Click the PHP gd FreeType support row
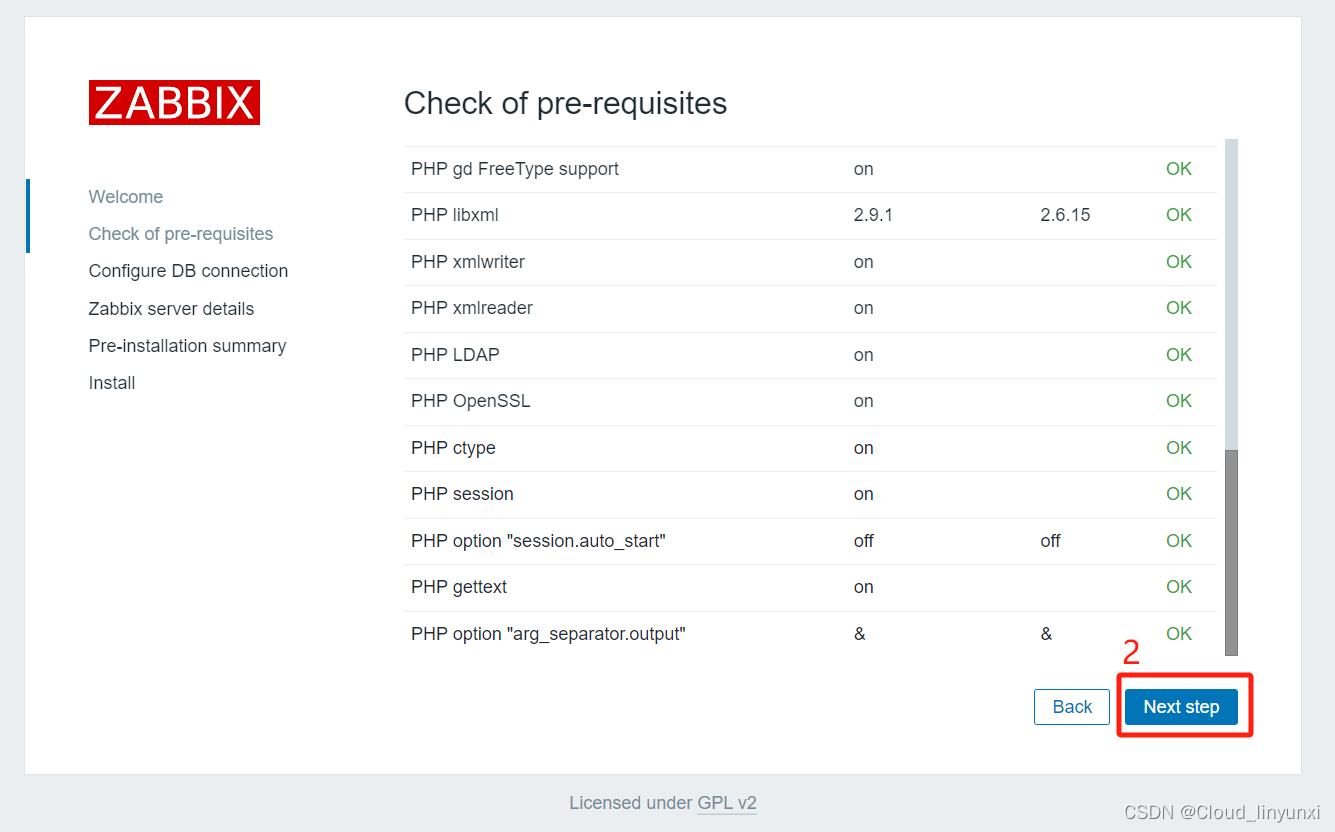 click(810, 169)
